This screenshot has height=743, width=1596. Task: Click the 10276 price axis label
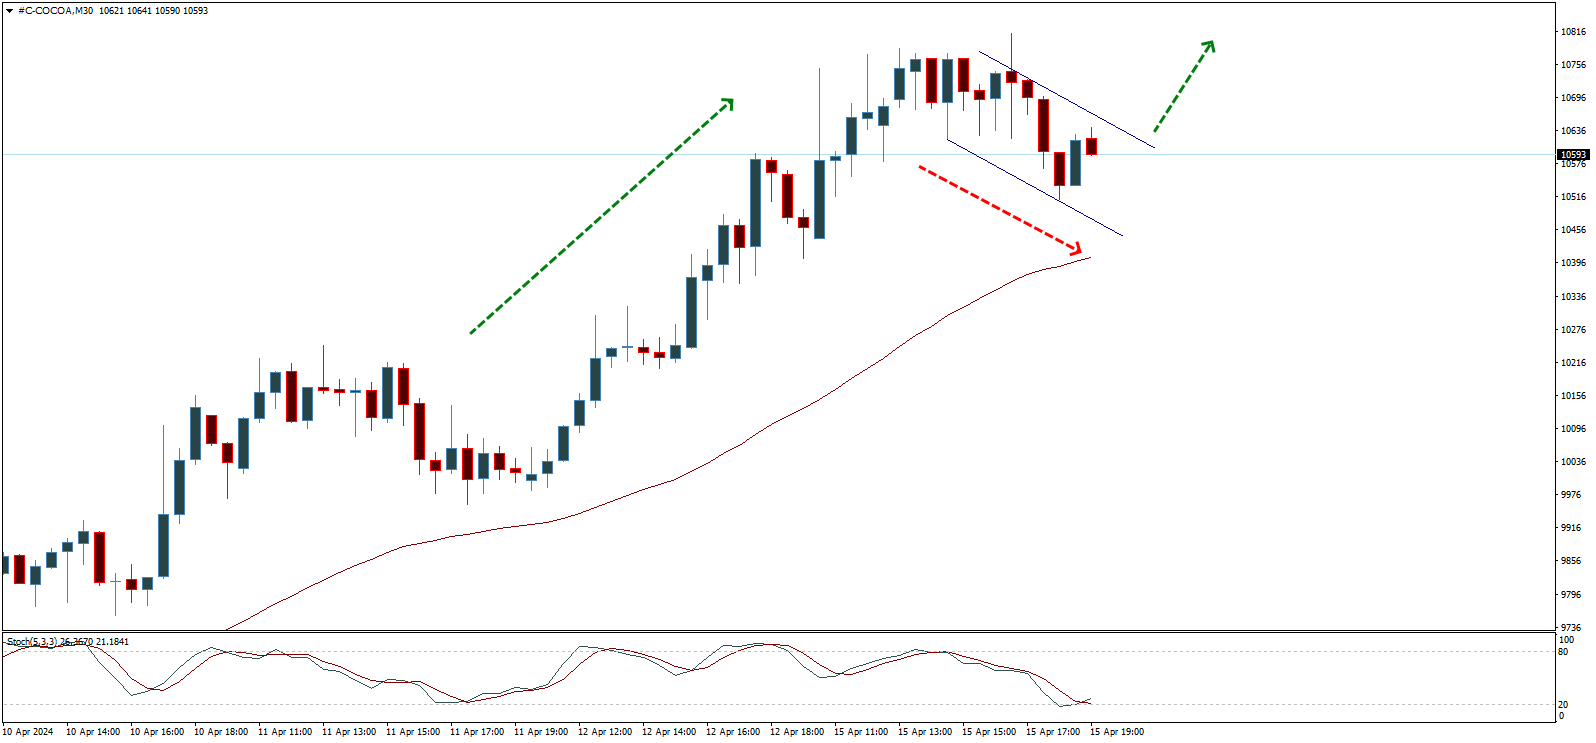[x=1573, y=330]
